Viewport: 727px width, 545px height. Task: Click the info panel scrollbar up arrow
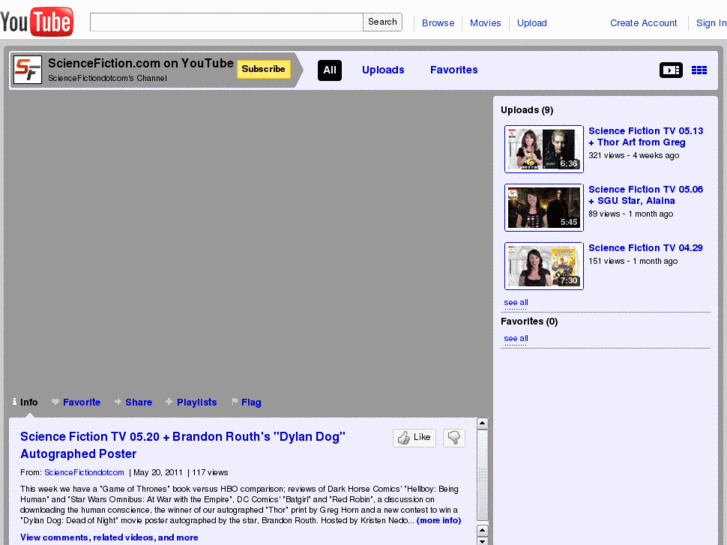coord(482,423)
